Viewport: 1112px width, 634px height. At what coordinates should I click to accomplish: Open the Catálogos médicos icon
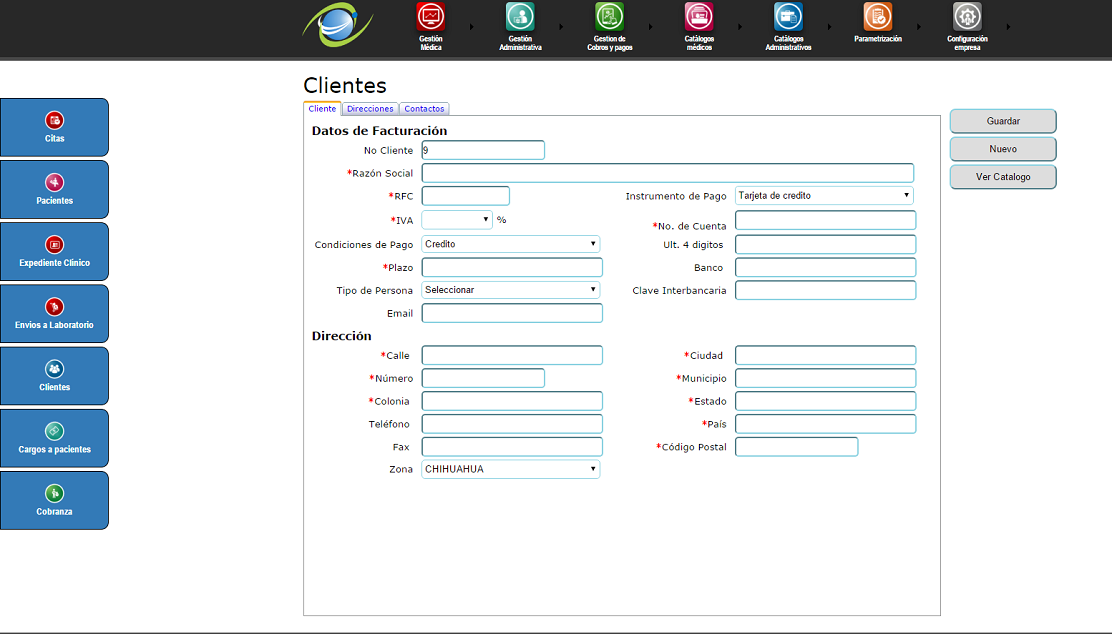pos(699,17)
